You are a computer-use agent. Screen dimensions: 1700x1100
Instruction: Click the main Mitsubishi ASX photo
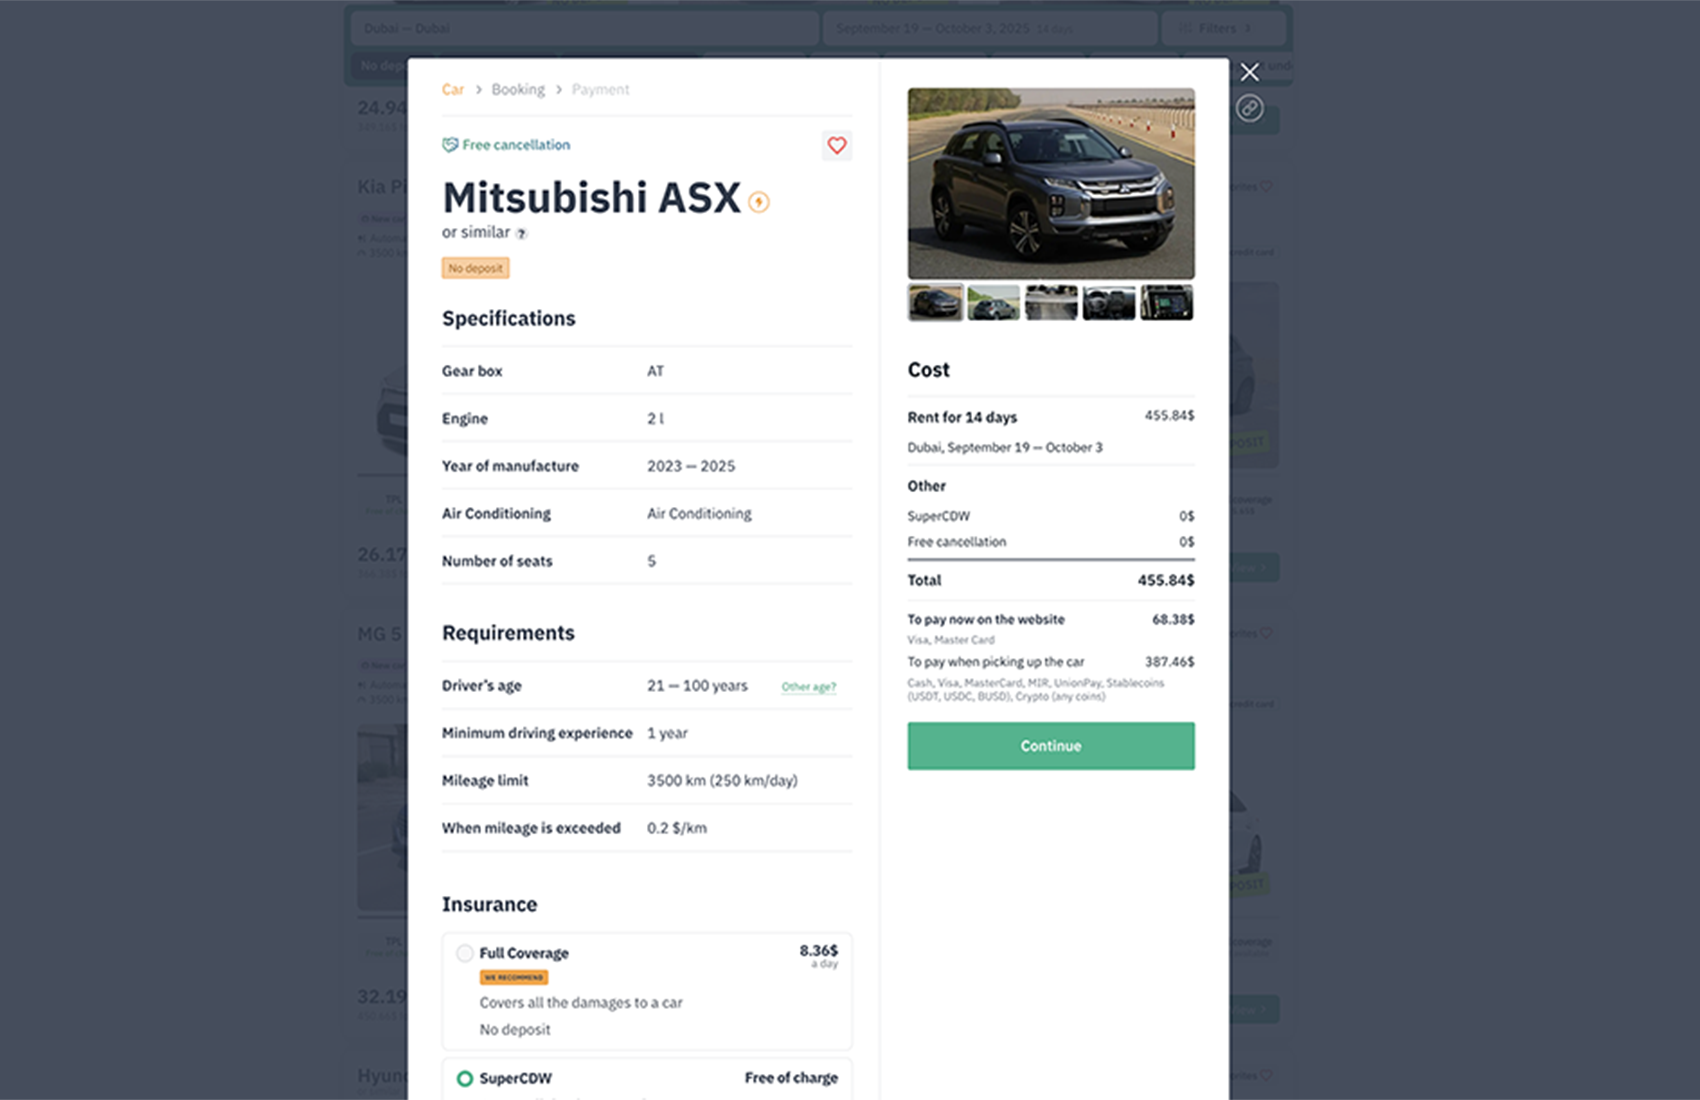click(1051, 183)
